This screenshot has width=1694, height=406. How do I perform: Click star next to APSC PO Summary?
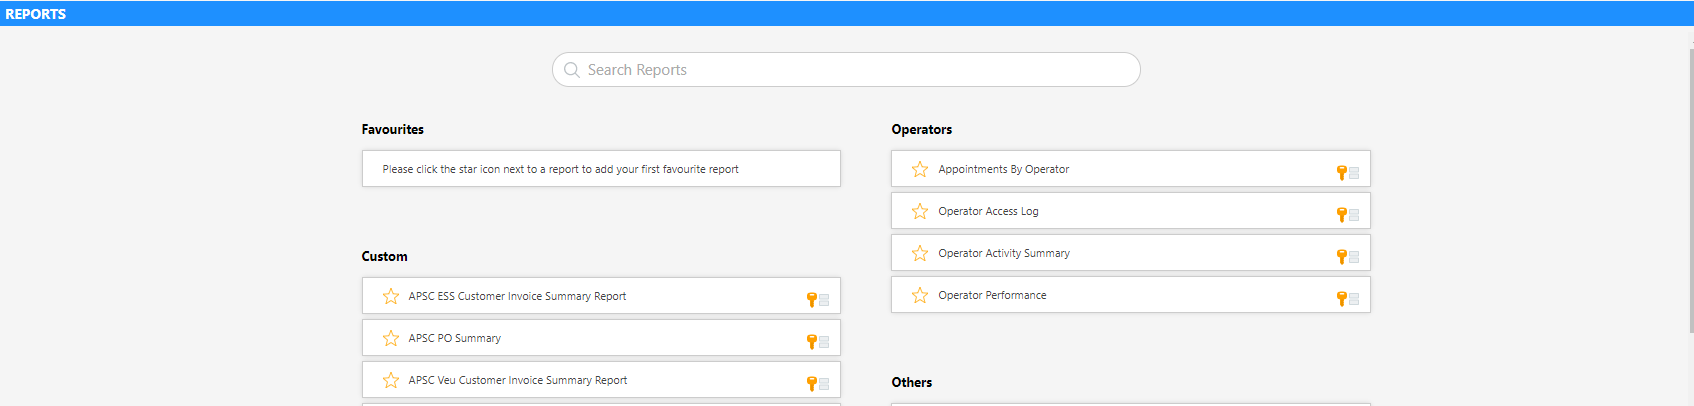pos(391,339)
